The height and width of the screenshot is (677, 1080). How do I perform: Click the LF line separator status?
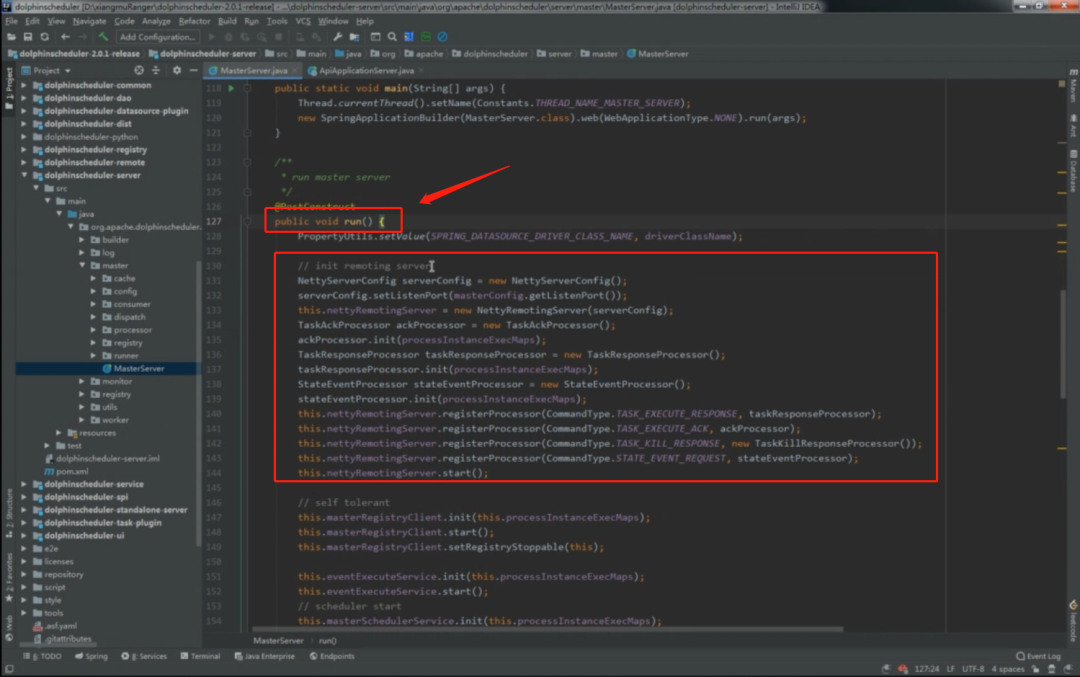[951, 669]
